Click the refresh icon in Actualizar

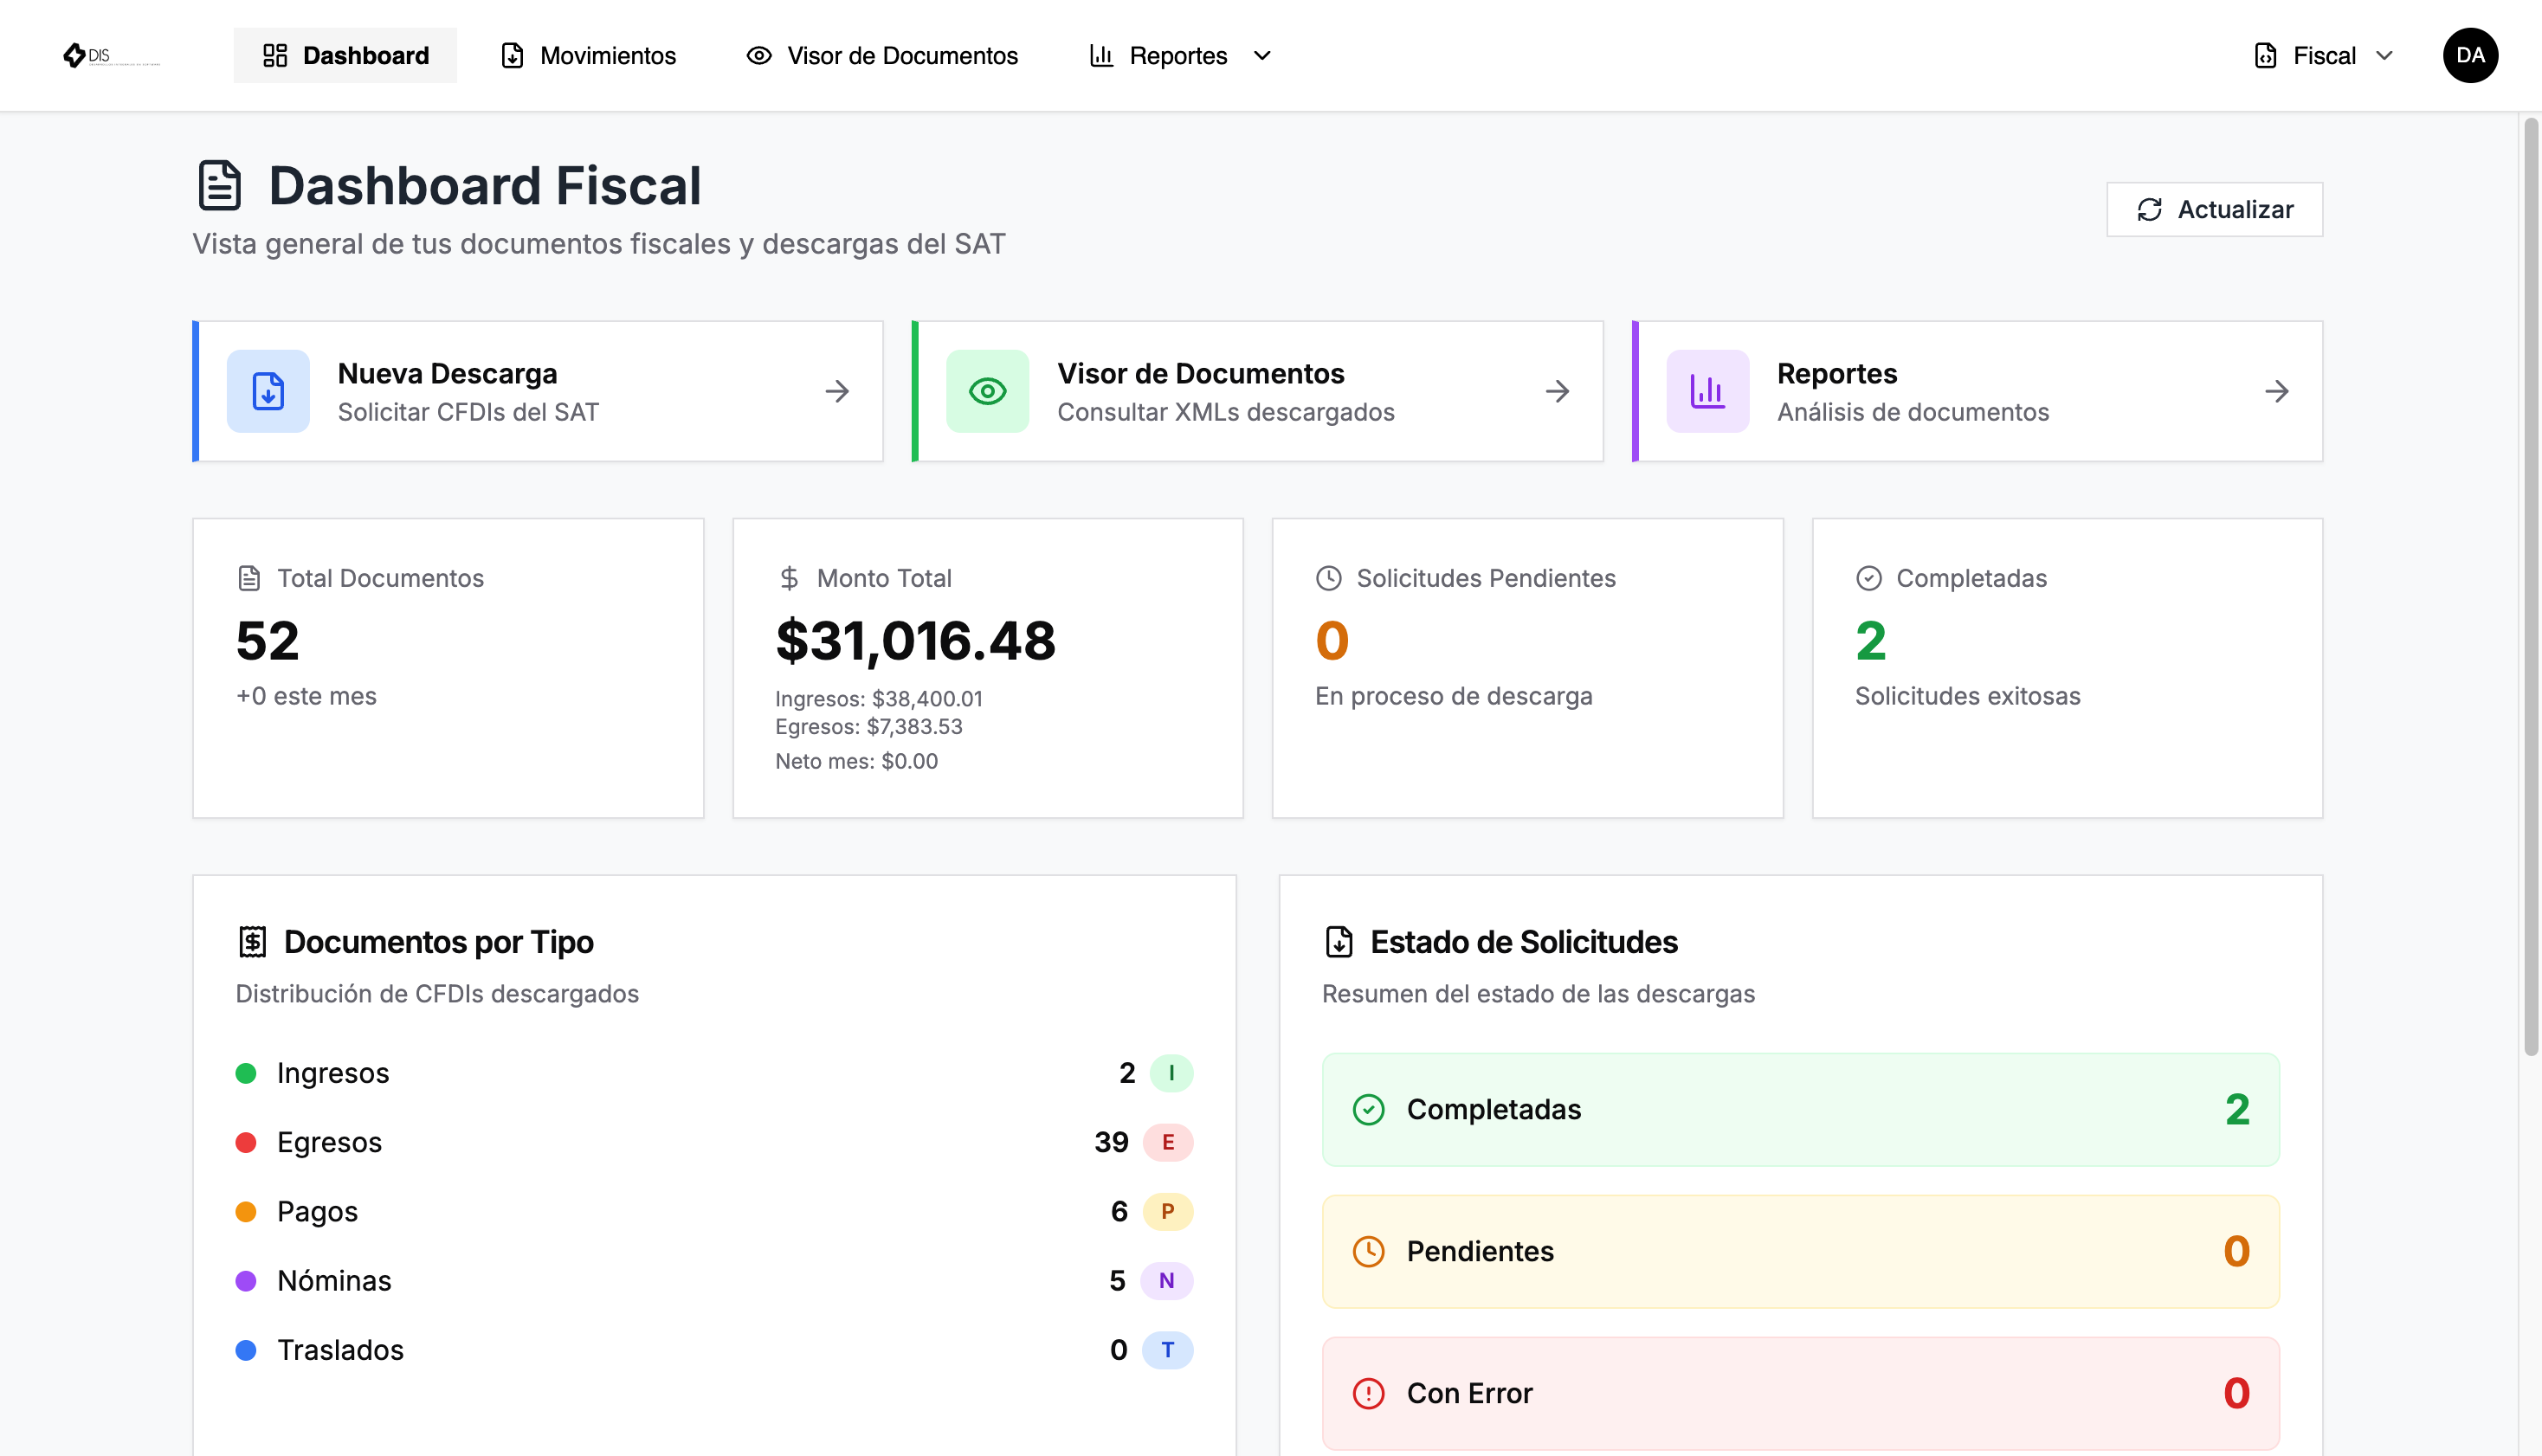pyautogui.click(x=2150, y=210)
